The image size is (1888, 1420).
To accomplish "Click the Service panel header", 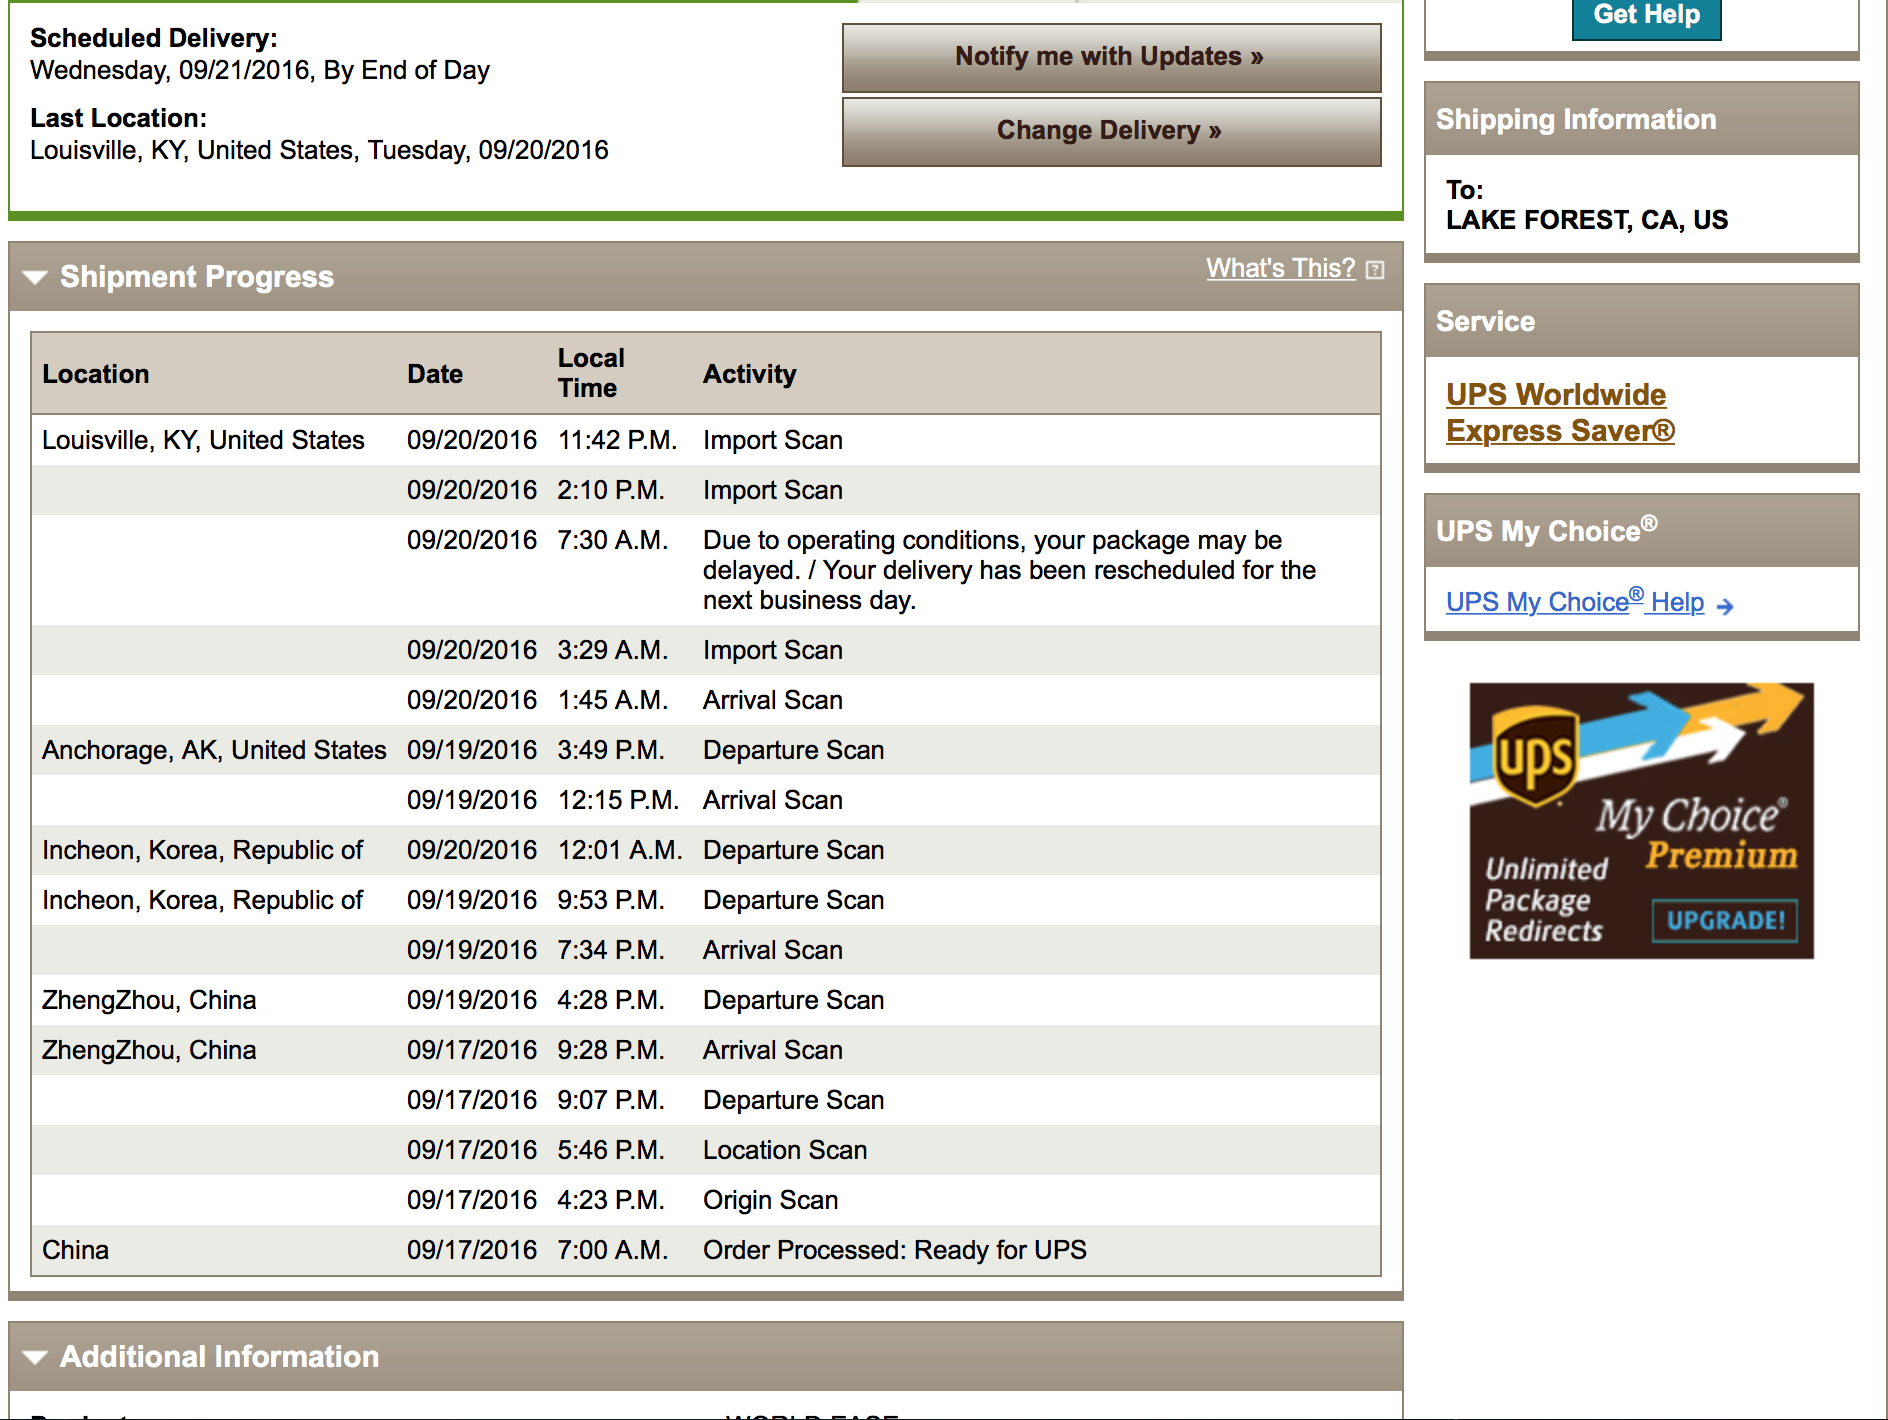I will (x=1641, y=321).
